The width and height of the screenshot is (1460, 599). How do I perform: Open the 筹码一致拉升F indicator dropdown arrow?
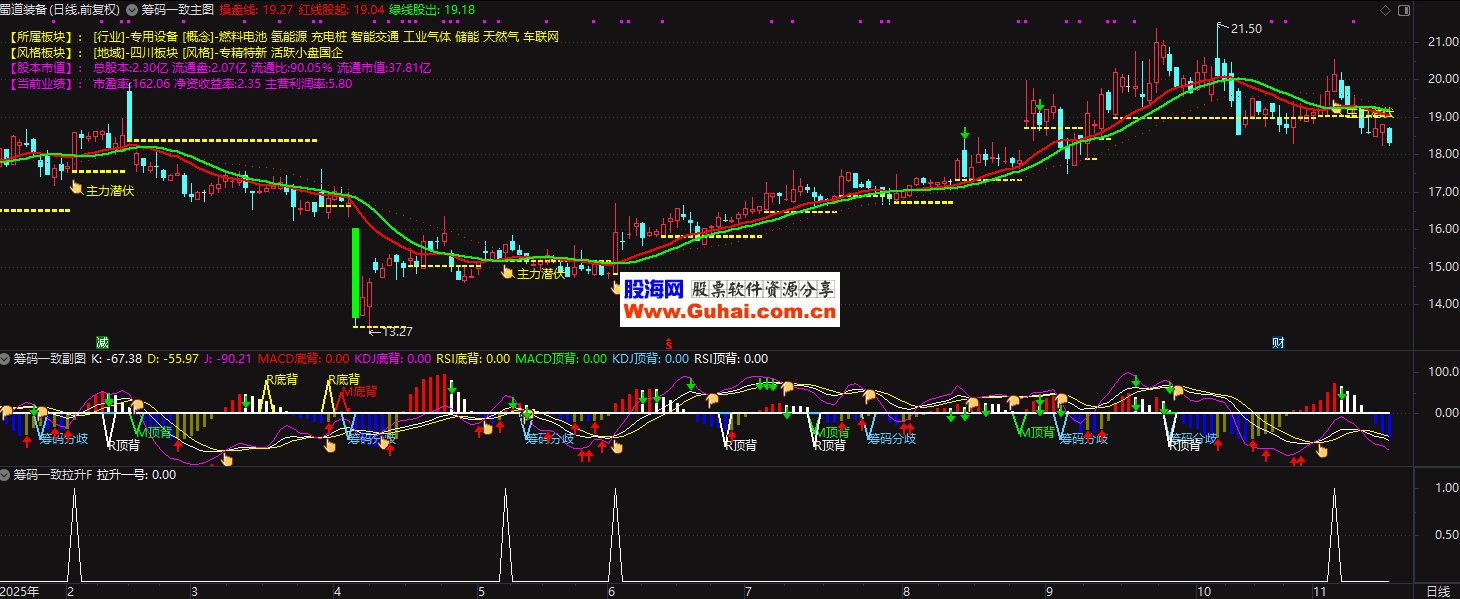tap(6, 476)
